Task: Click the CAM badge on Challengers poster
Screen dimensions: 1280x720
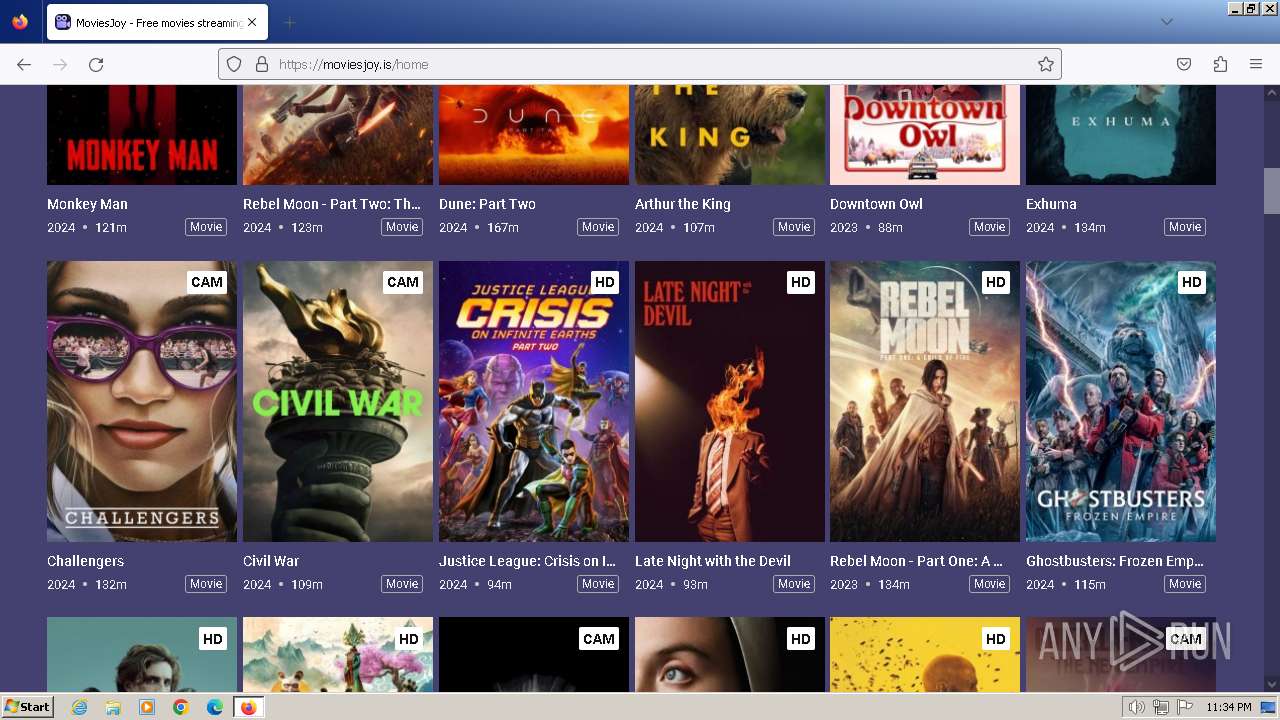Action: coord(207,282)
